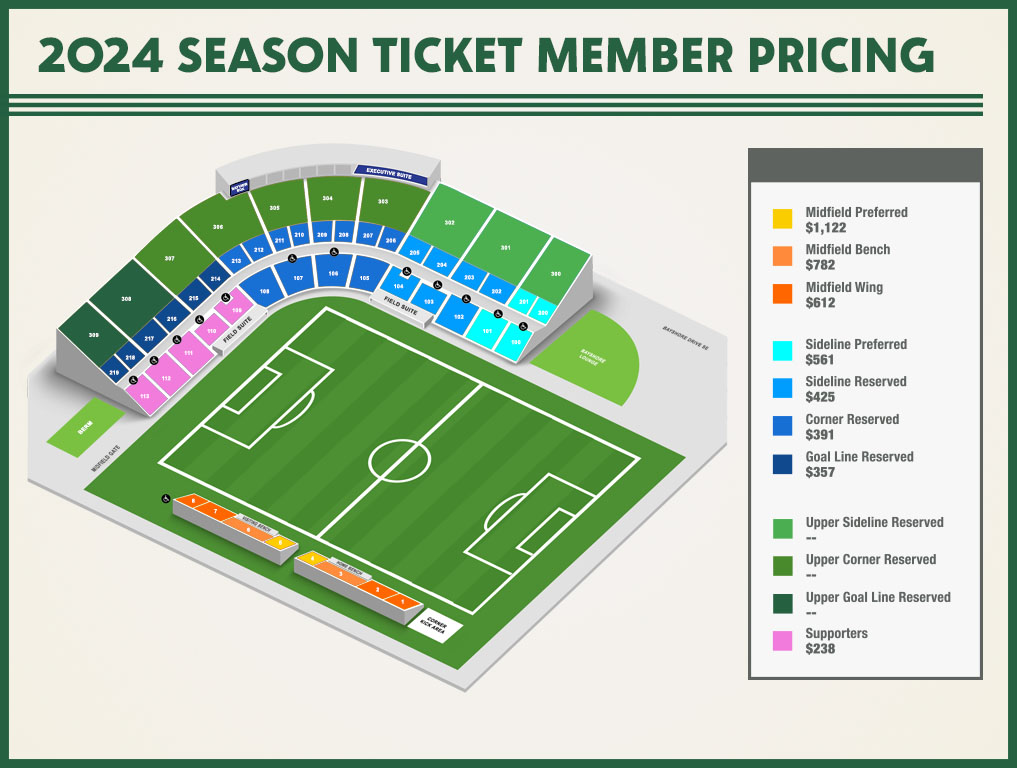1017x768 pixels.
Task: Select the Executive Suite label
Action: [x=390, y=174]
